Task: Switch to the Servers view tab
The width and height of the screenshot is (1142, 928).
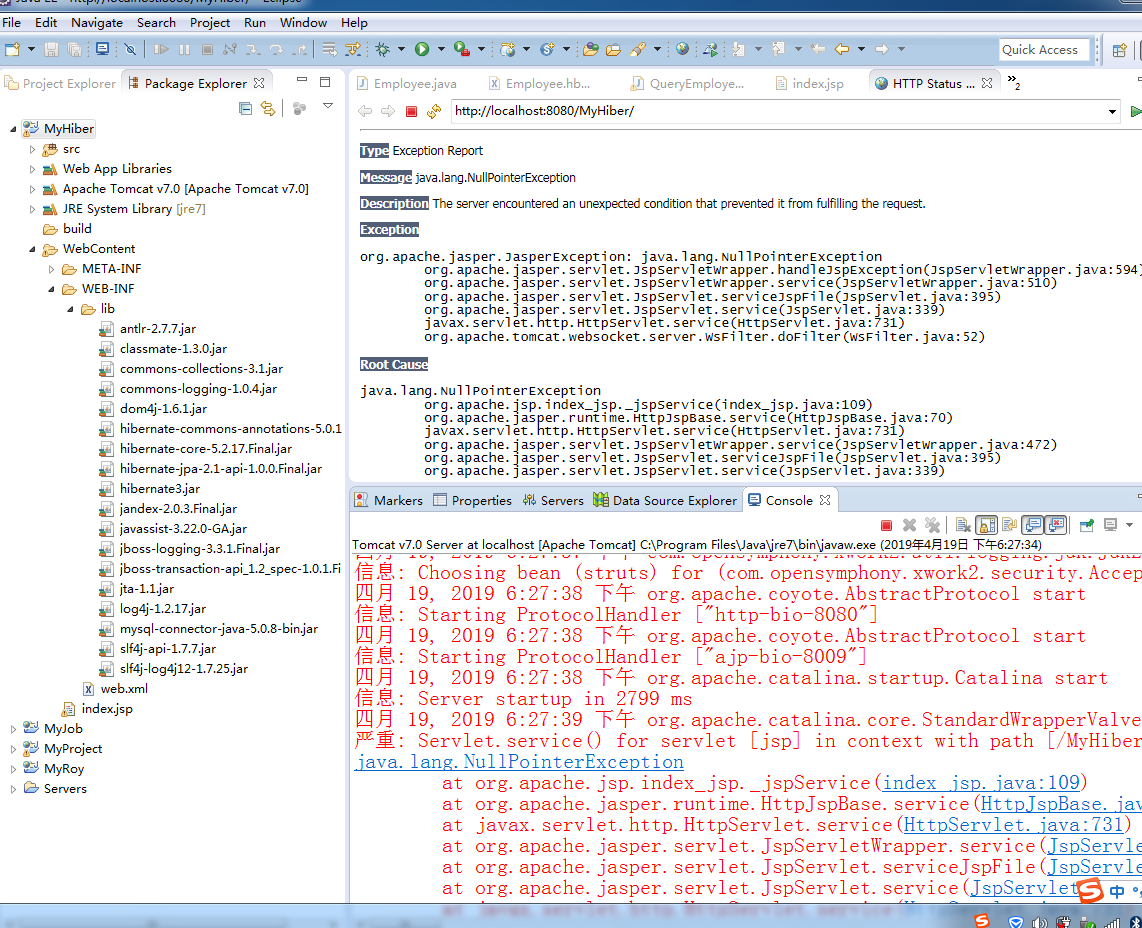Action: point(554,500)
